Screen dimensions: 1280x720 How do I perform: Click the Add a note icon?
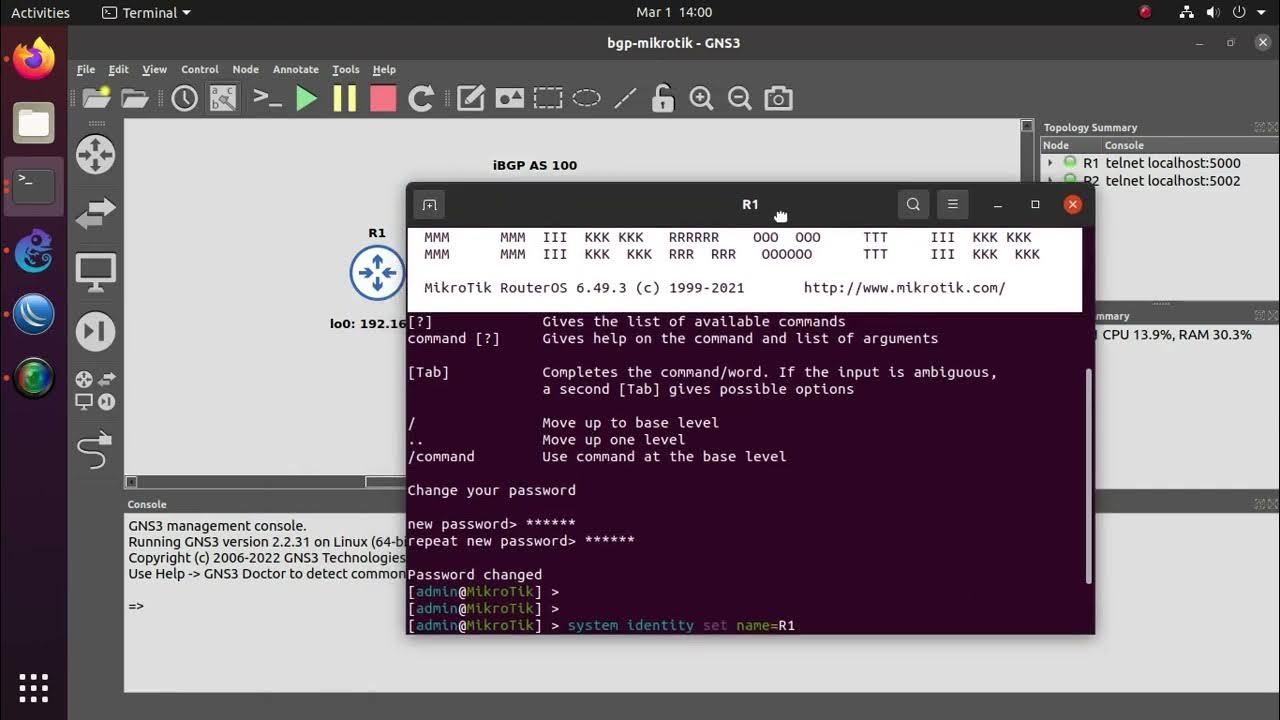pyautogui.click(x=471, y=98)
